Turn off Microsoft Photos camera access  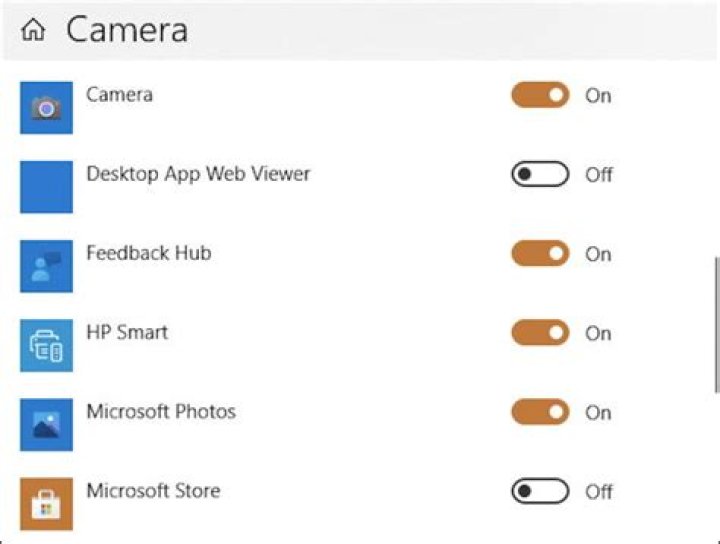pyautogui.click(x=540, y=412)
